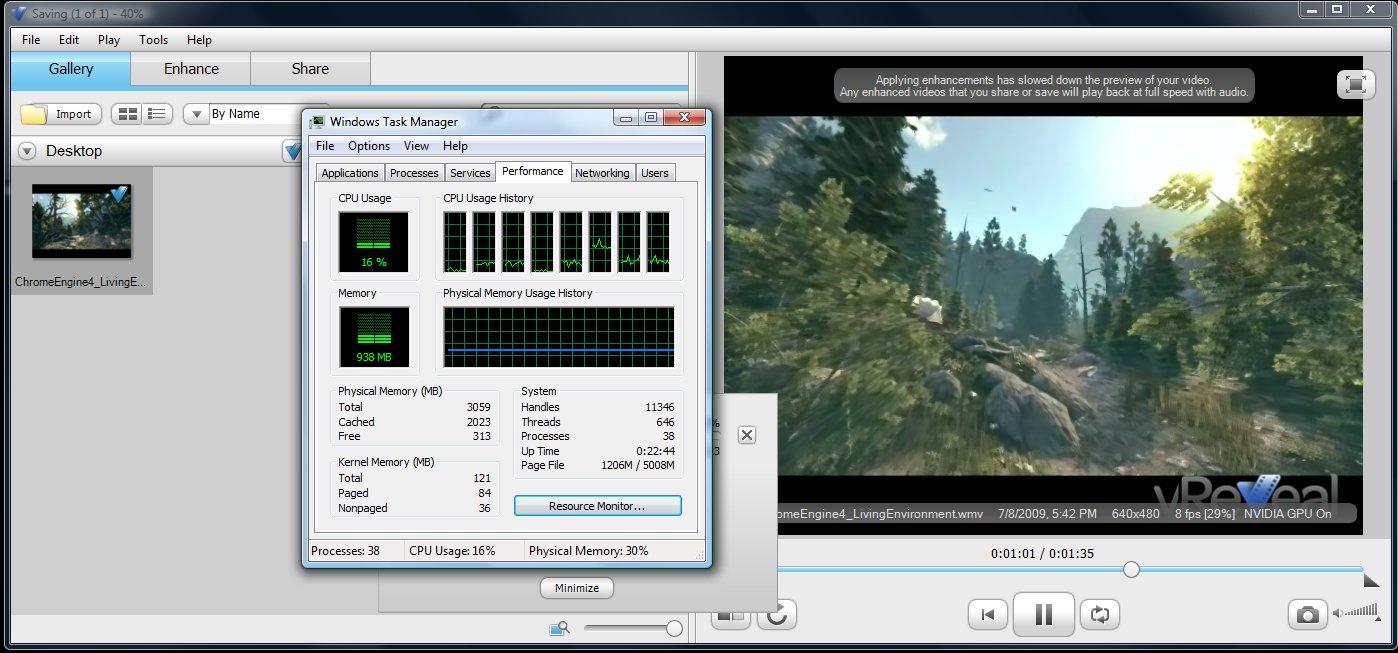Click the Cached memory '2023' value

point(478,422)
